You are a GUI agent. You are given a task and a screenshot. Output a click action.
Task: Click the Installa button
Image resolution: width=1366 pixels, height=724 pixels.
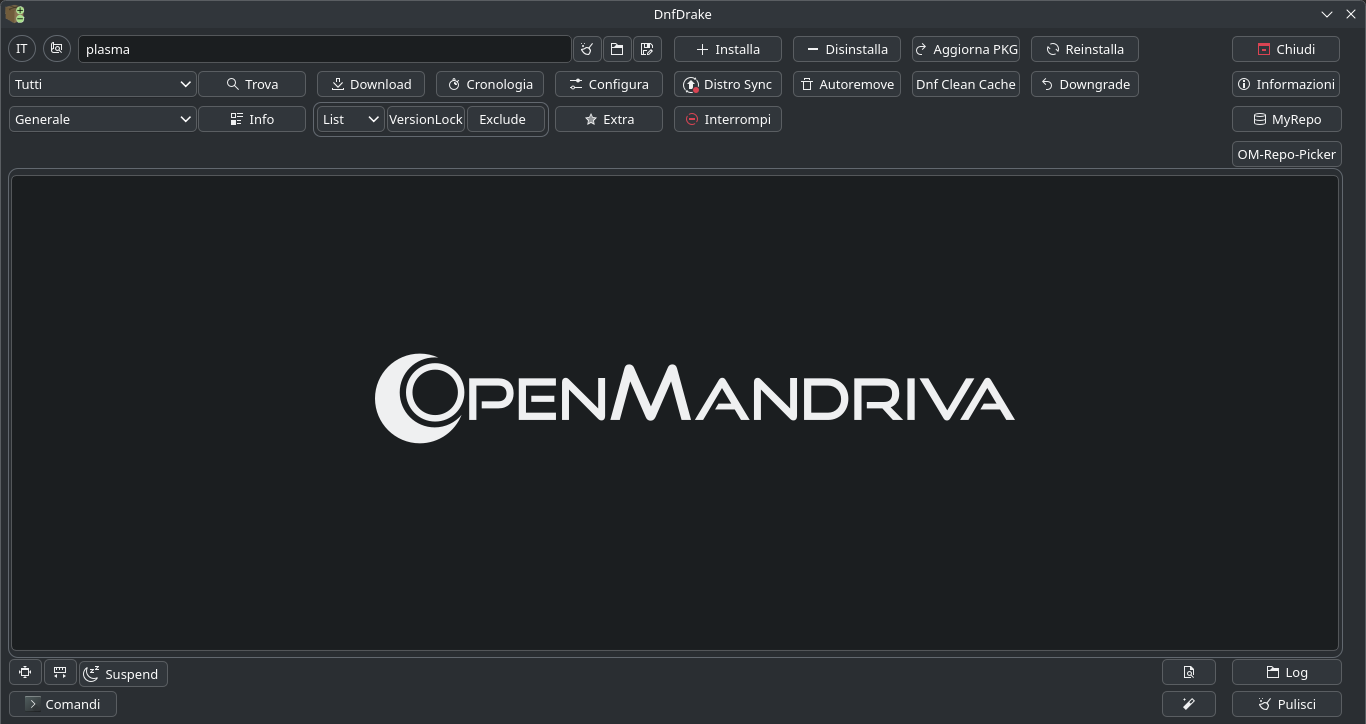(x=728, y=49)
